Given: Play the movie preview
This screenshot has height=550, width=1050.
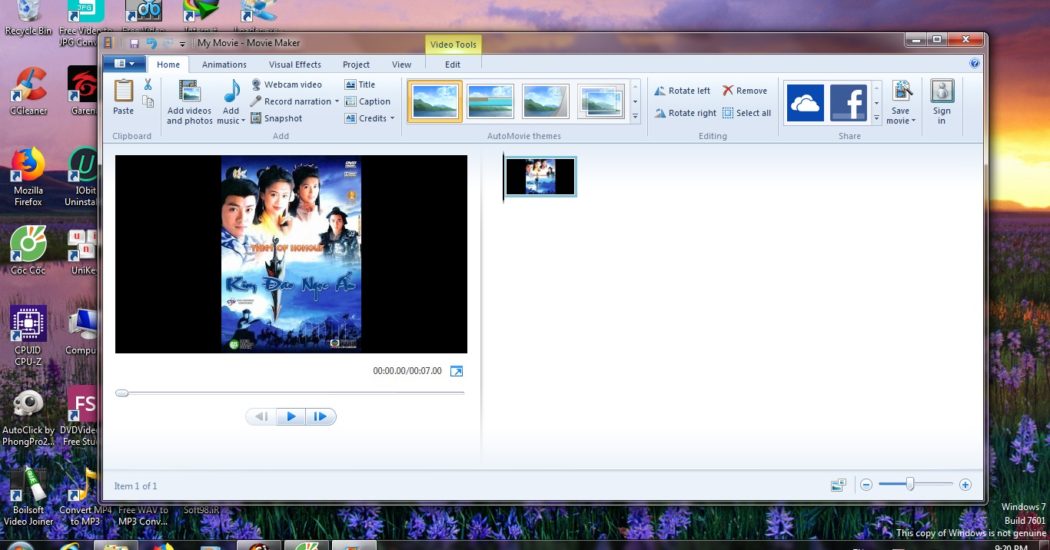Looking at the screenshot, I should click(291, 417).
